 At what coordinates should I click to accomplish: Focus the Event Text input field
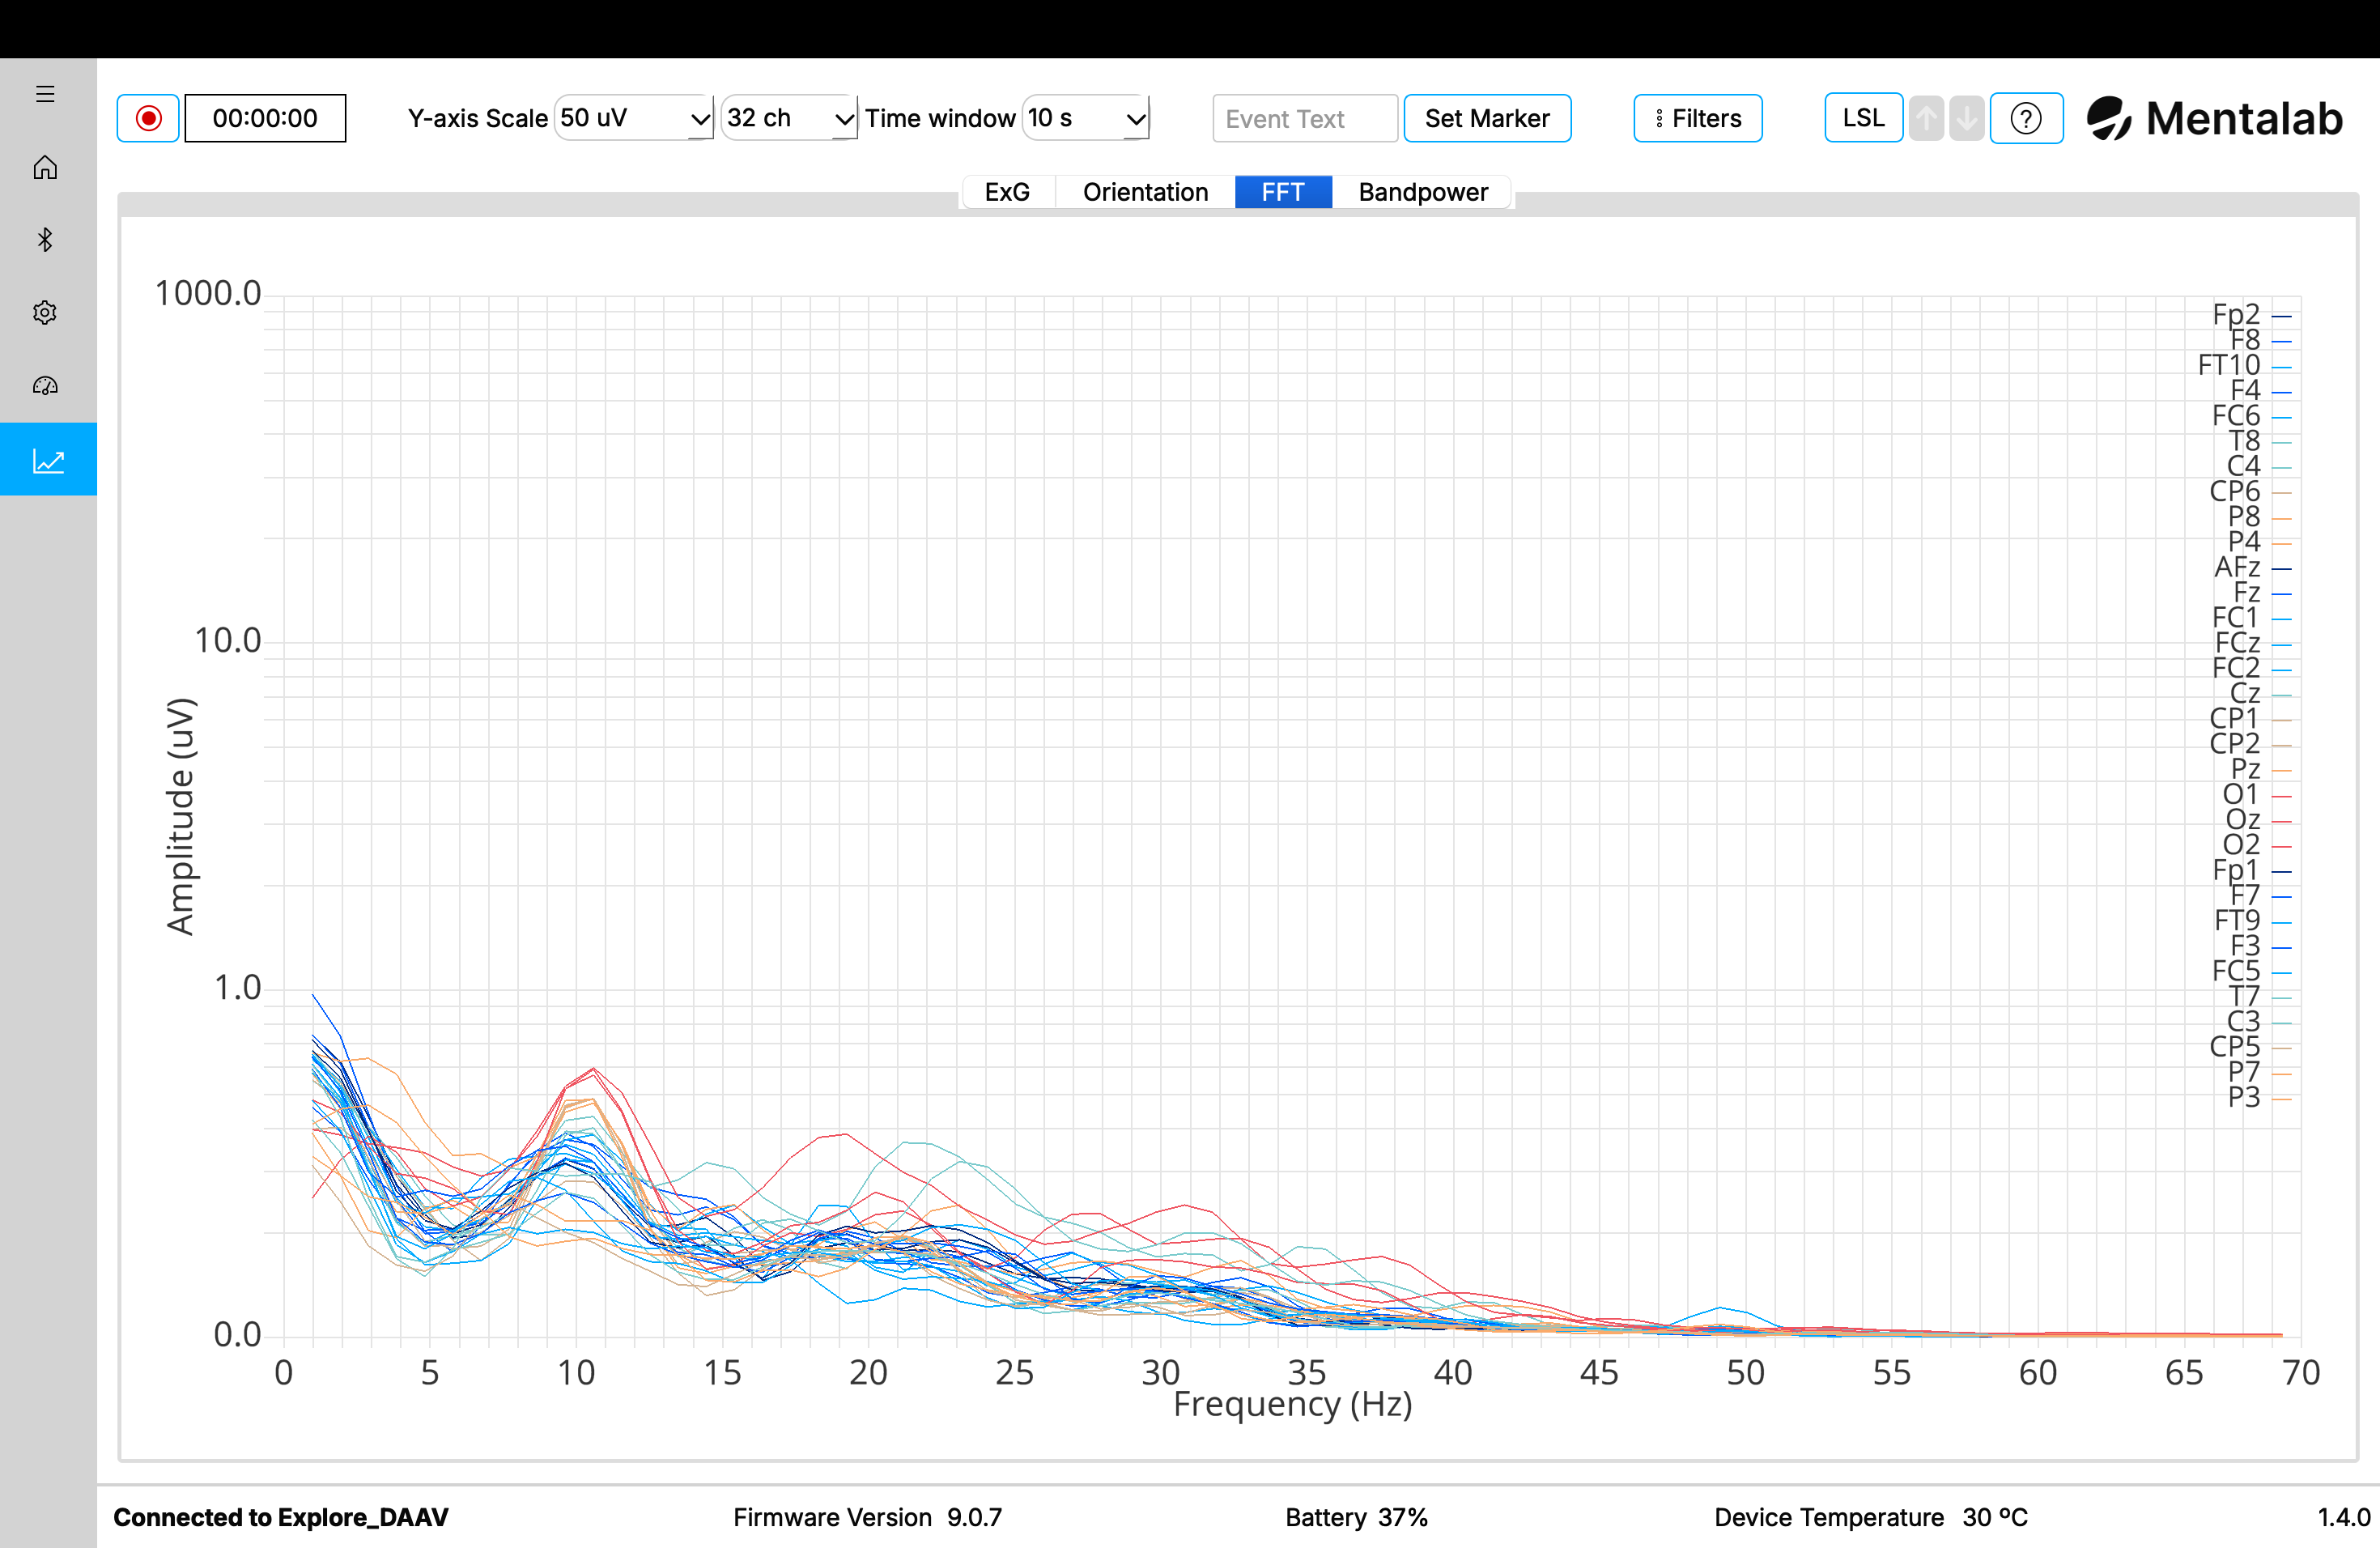pyautogui.click(x=1305, y=118)
